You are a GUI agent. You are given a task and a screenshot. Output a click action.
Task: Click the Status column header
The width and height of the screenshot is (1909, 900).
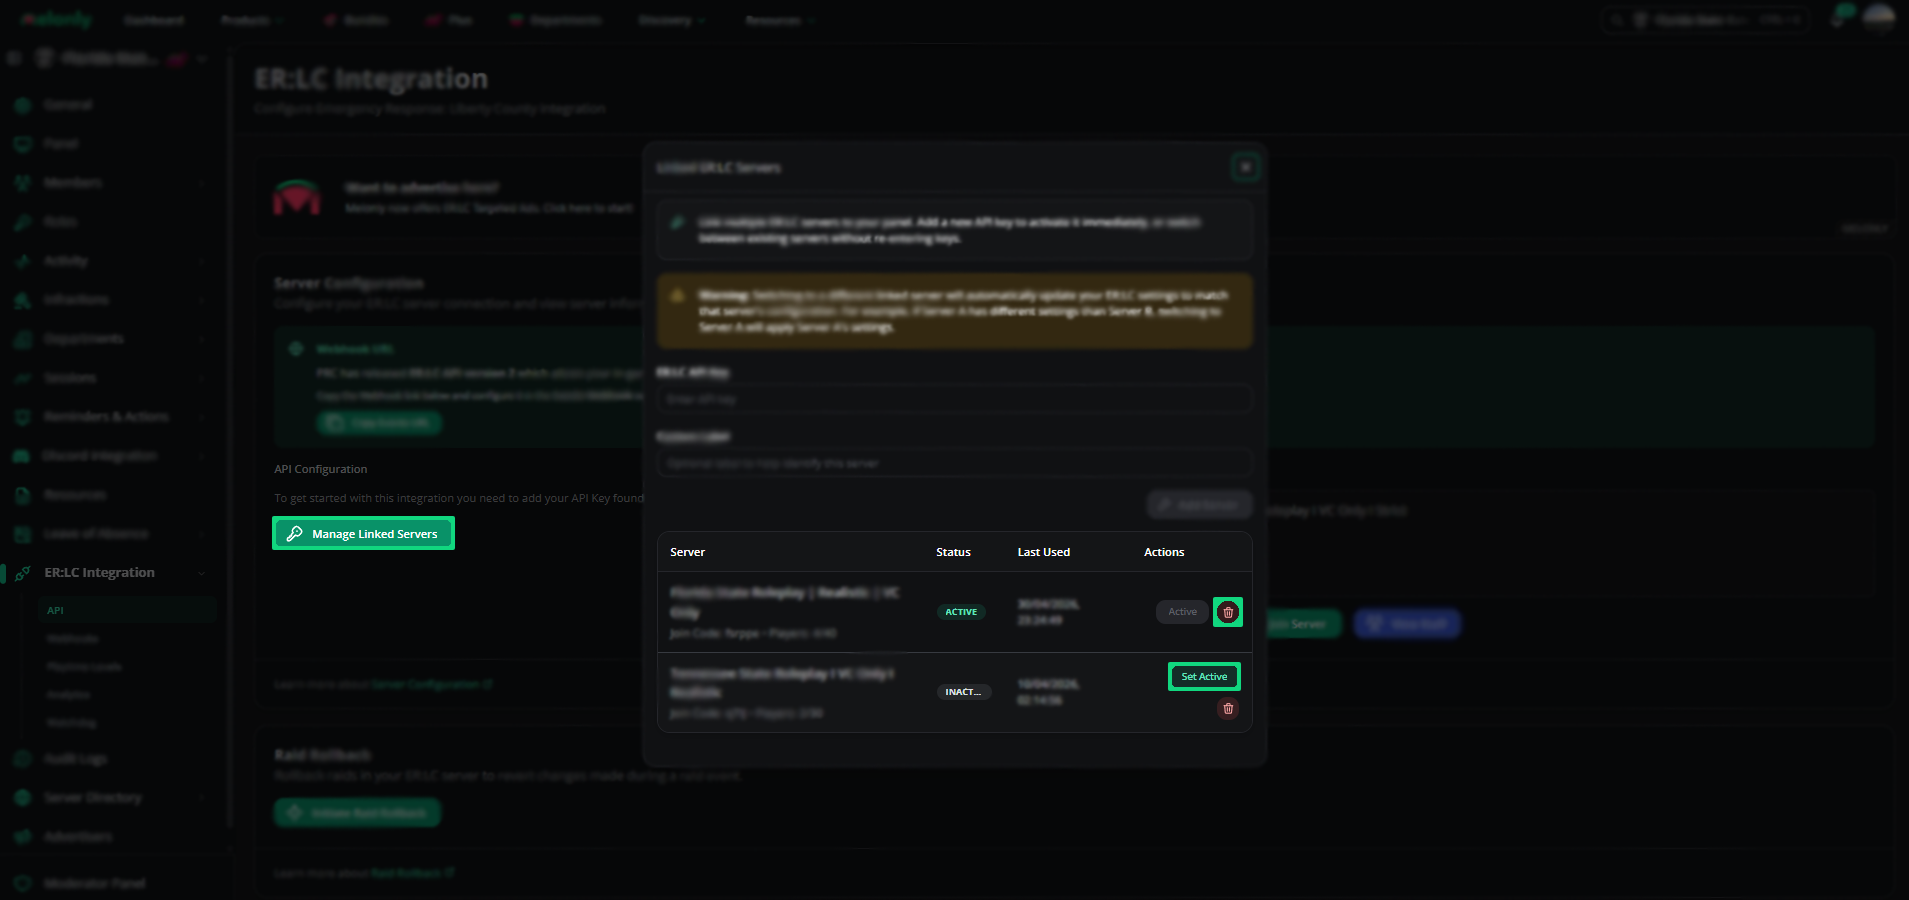coord(953,552)
